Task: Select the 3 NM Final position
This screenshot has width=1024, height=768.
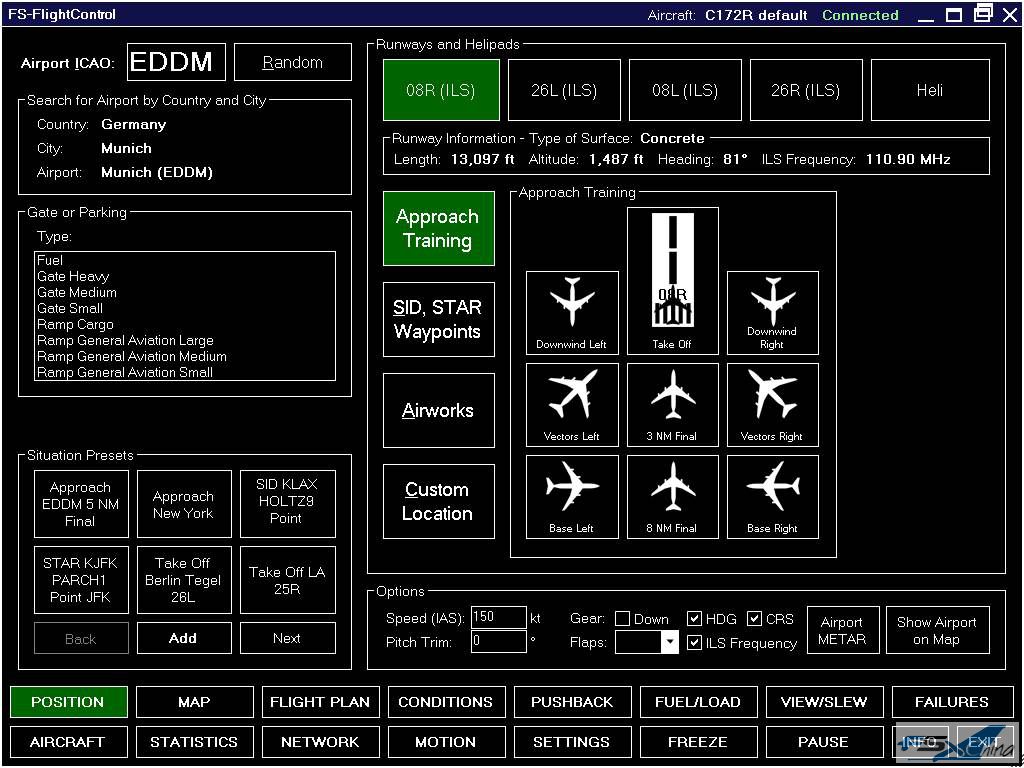Action: pyautogui.click(x=673, y=405)
